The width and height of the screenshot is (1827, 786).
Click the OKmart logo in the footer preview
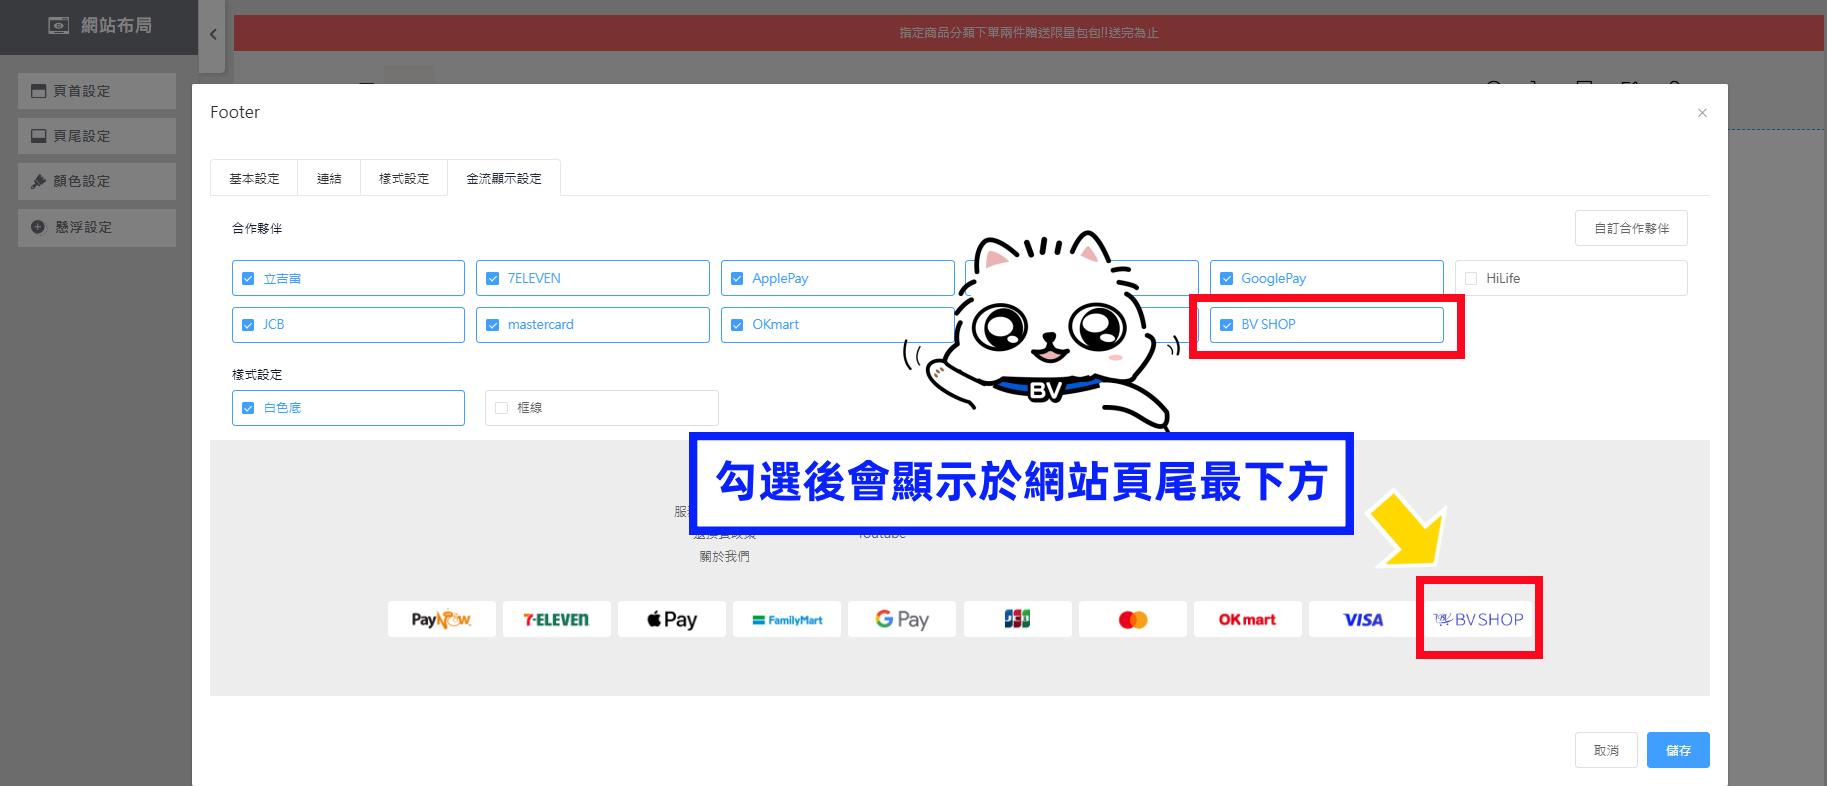(1248, 619)
